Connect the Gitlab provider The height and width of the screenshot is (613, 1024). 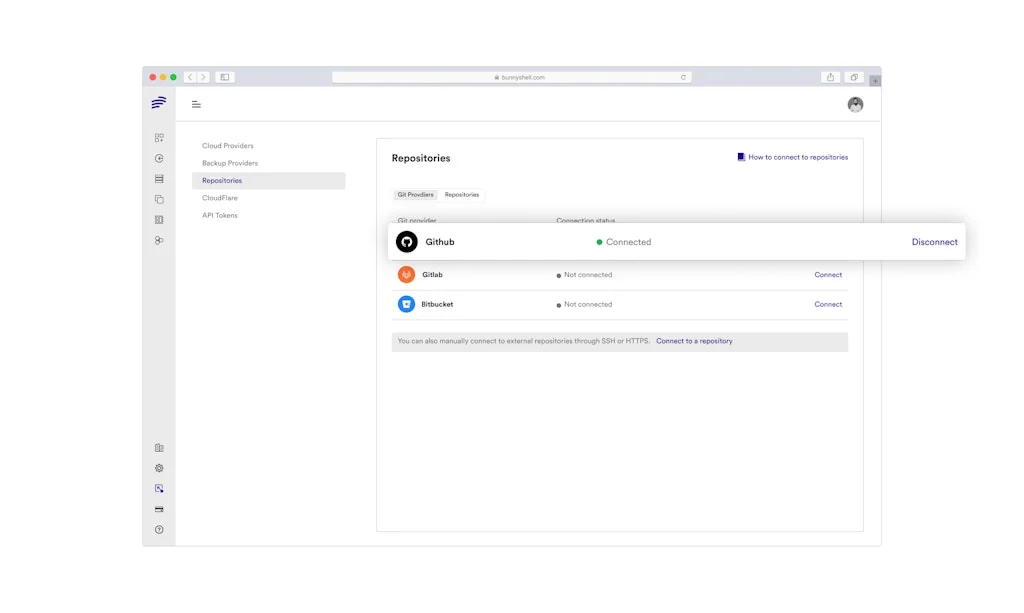pos(828,275)
